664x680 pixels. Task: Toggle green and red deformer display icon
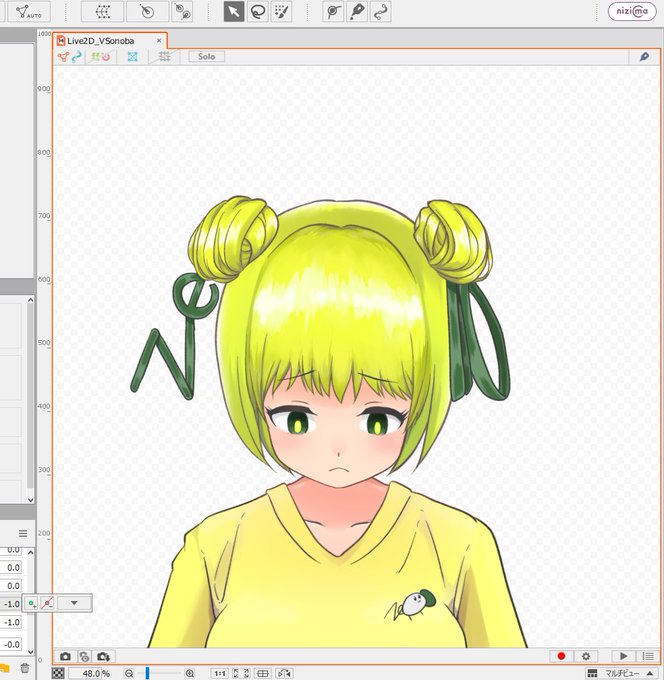tap(101, 57)
